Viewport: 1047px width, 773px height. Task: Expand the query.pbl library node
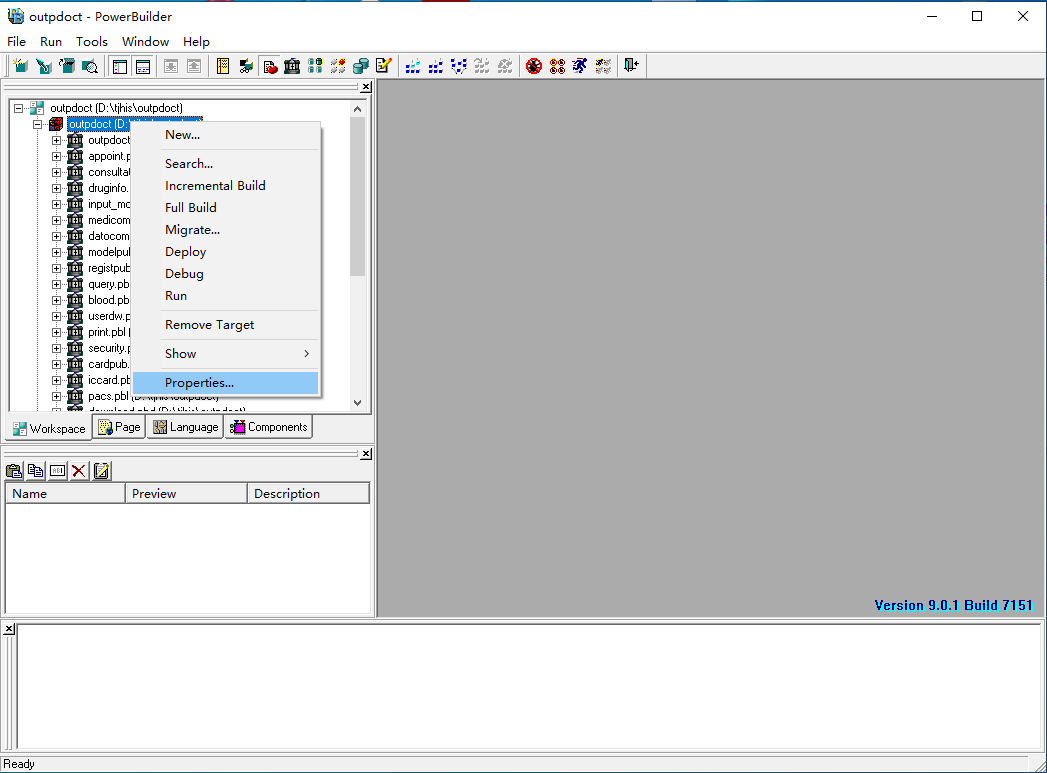[x=56, y=284]
